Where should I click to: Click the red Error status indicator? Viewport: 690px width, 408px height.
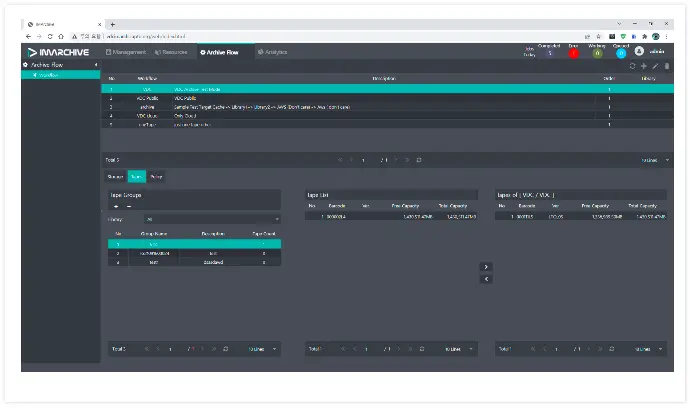[574, 53]
